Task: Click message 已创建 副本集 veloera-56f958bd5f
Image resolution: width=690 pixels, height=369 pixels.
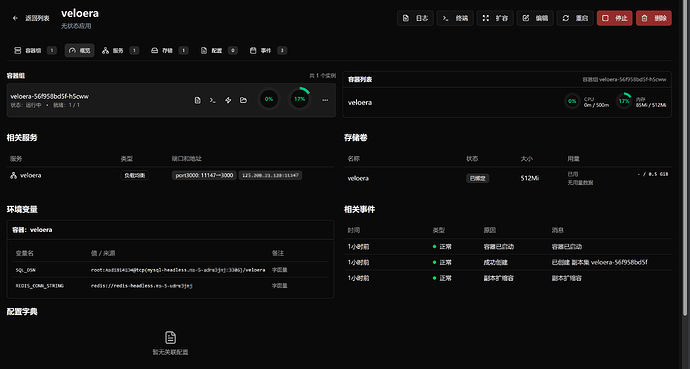Action: 599,263
